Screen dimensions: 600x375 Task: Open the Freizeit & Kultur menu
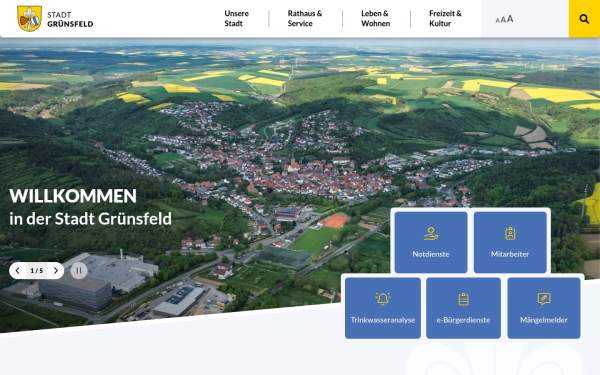click(x=445, y=18)
